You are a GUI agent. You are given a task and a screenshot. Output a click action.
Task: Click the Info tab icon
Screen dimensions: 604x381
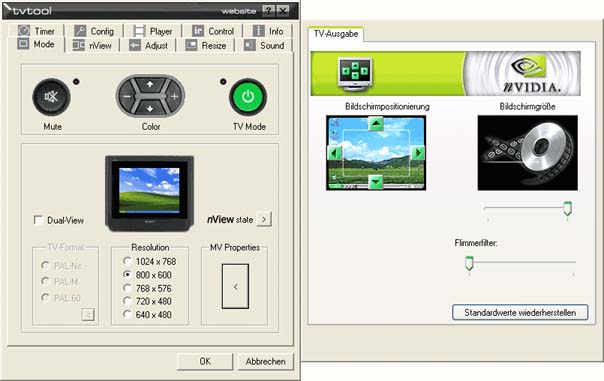(x=258, y=31)
